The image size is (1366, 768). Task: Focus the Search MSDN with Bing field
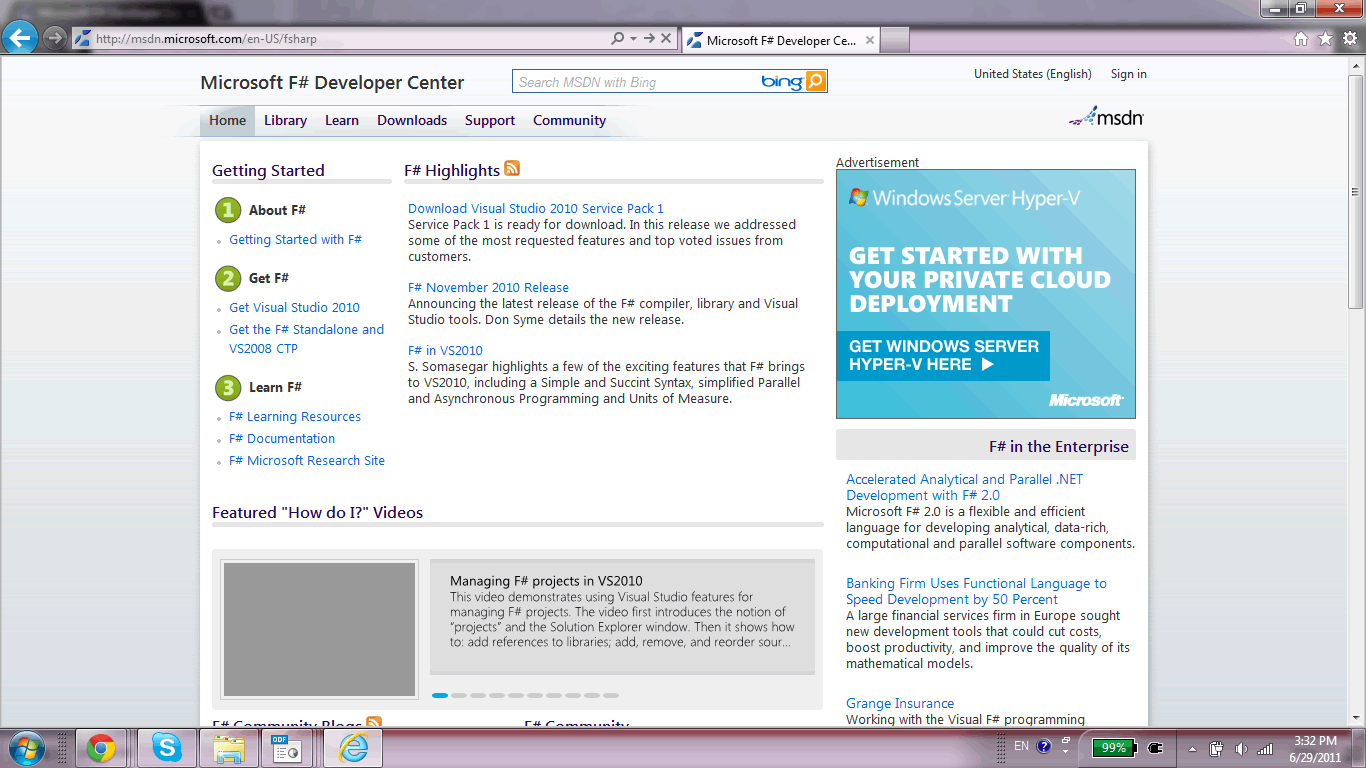(x=635, y=82)
